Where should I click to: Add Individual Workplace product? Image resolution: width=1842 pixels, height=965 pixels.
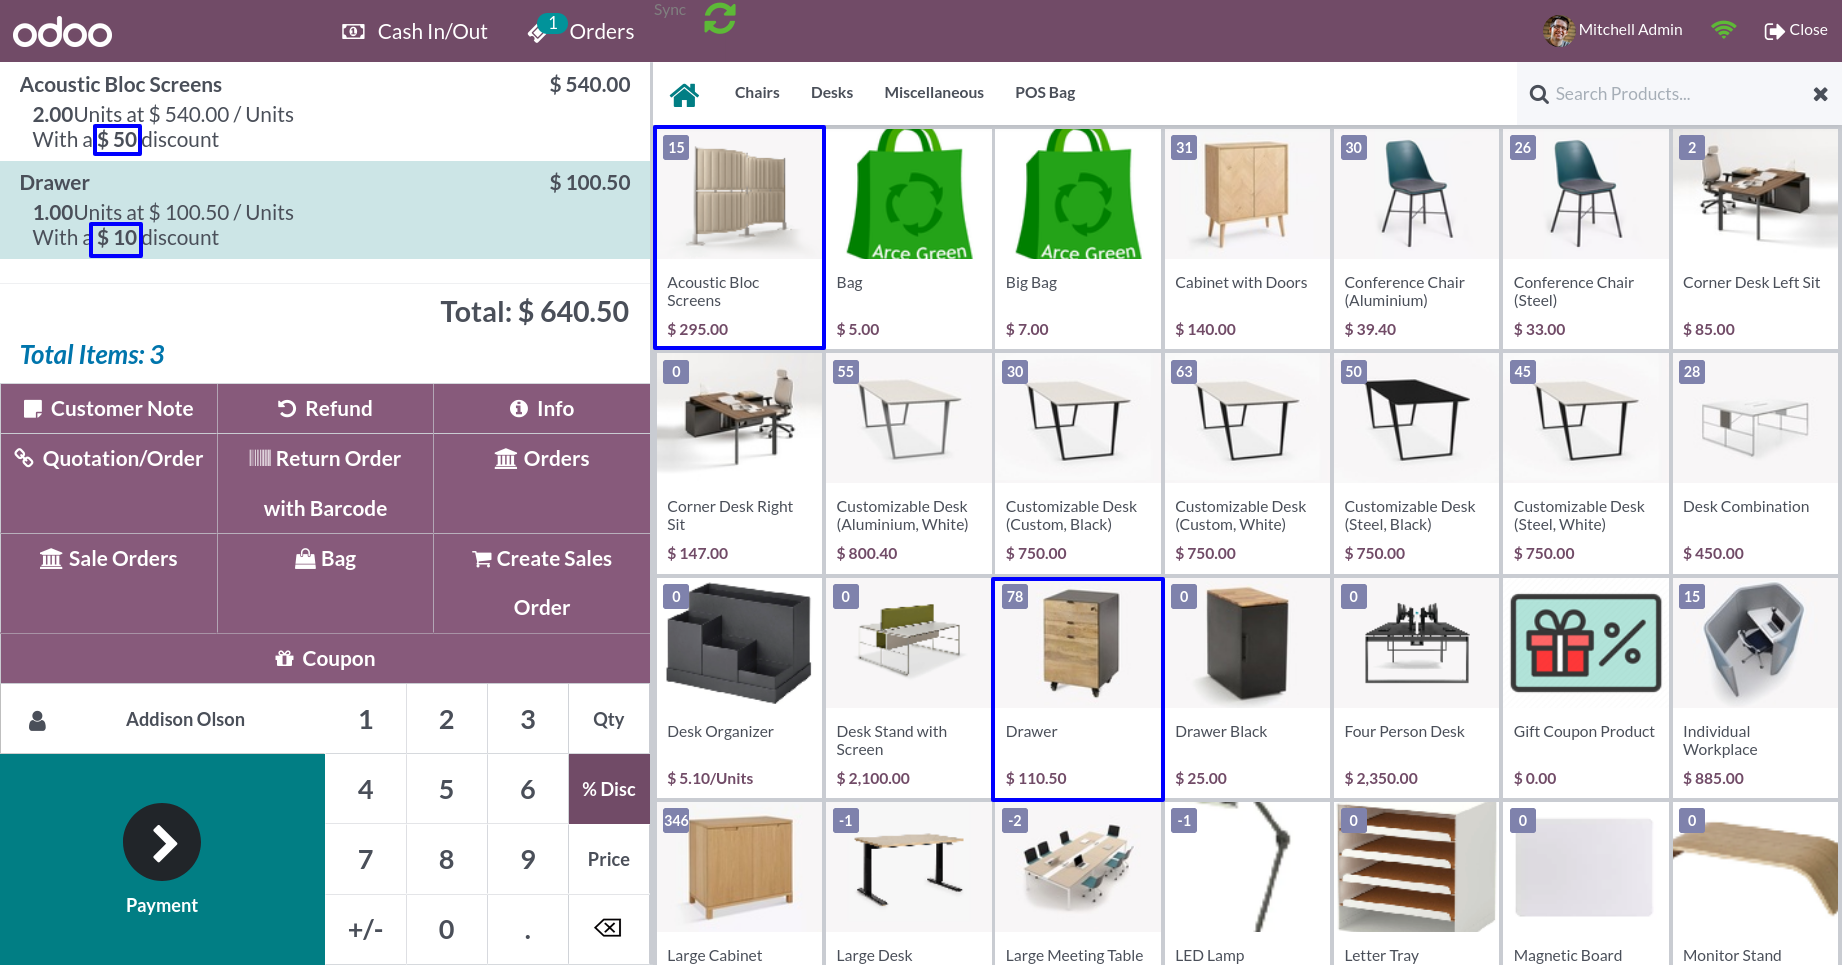(x=1755, y=687)
